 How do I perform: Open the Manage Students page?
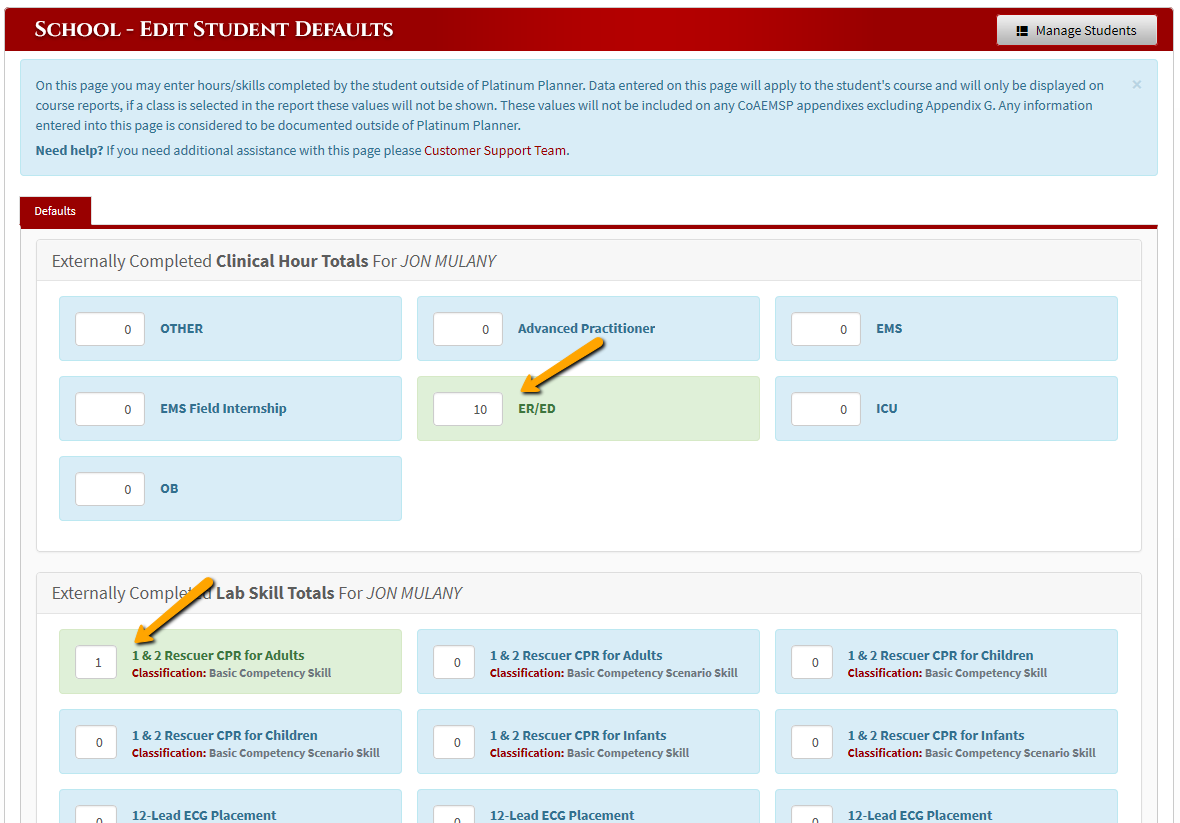(x=1076, y=29)
